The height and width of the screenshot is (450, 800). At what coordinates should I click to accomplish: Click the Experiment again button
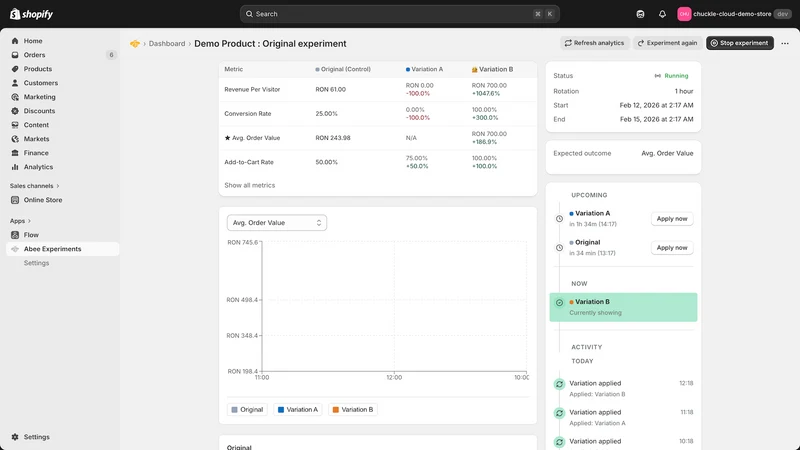coord(667,43)
